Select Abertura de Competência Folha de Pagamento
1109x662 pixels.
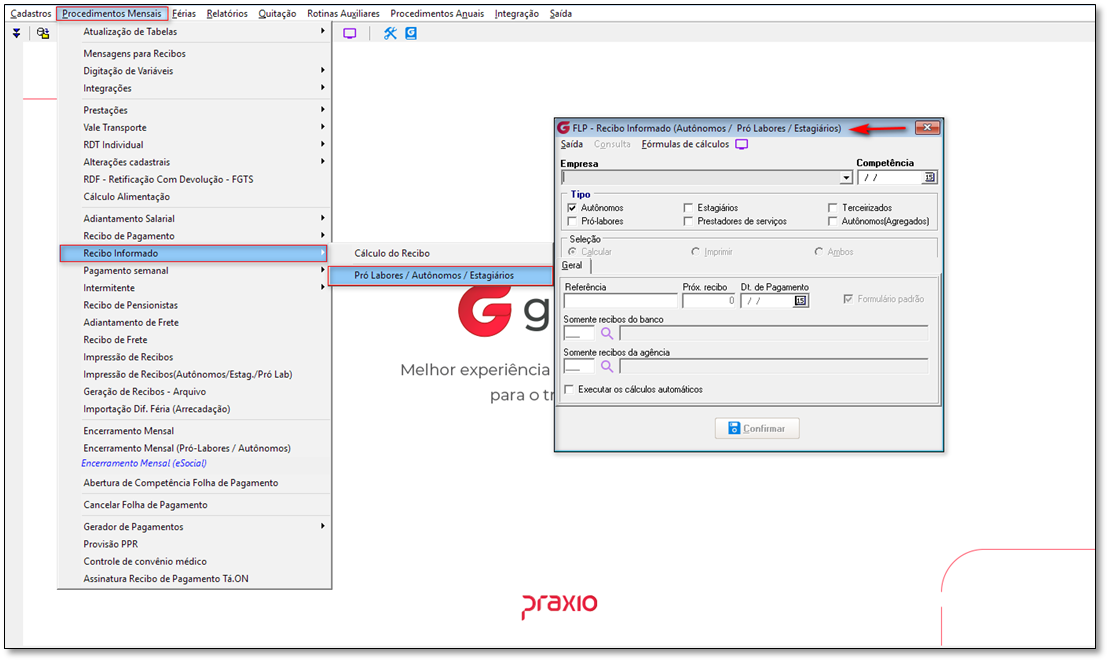pos(180,483)
